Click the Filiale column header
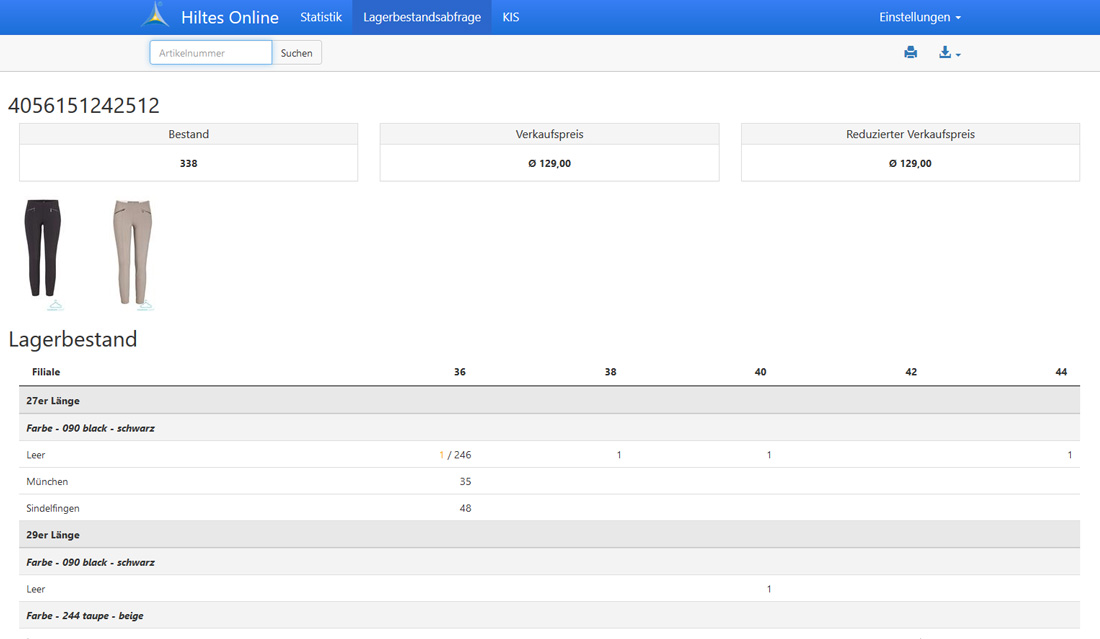Image resolution: width=1100 pixels, height=639 pixels. (46, 372)
